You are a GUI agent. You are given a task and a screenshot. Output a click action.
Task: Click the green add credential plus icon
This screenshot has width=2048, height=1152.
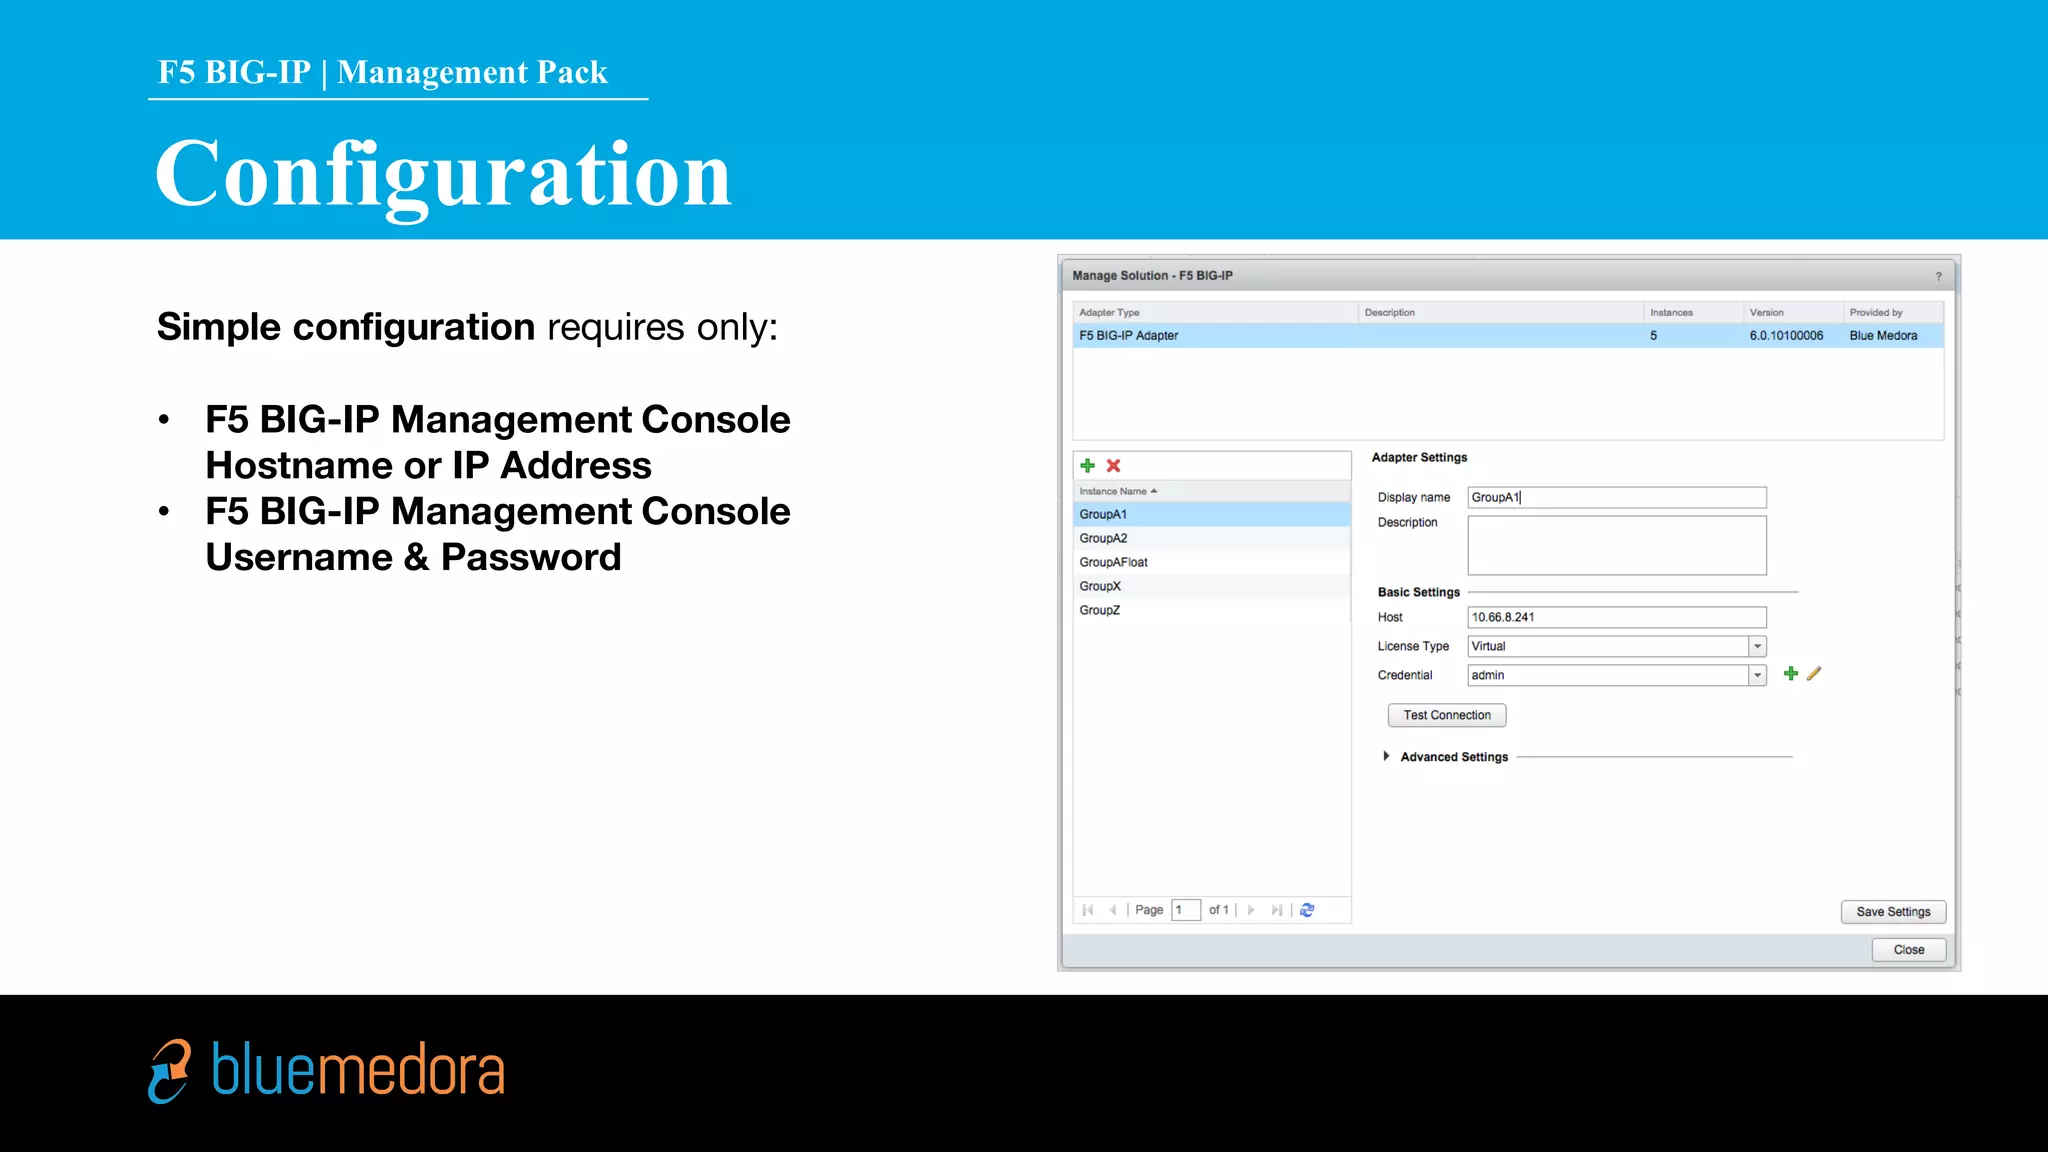point(1791,674)
